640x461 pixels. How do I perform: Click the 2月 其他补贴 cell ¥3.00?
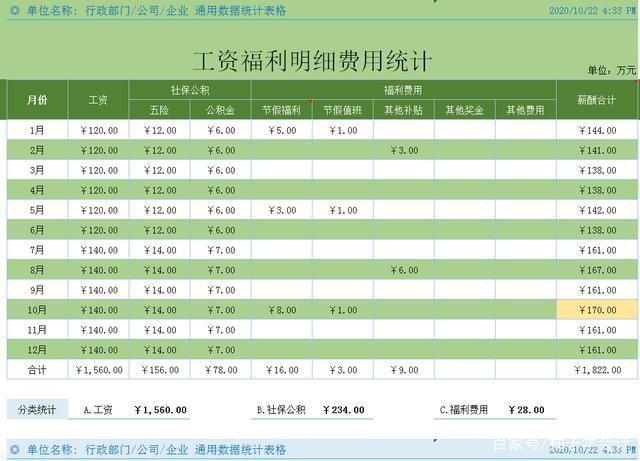tap(404, 150)
